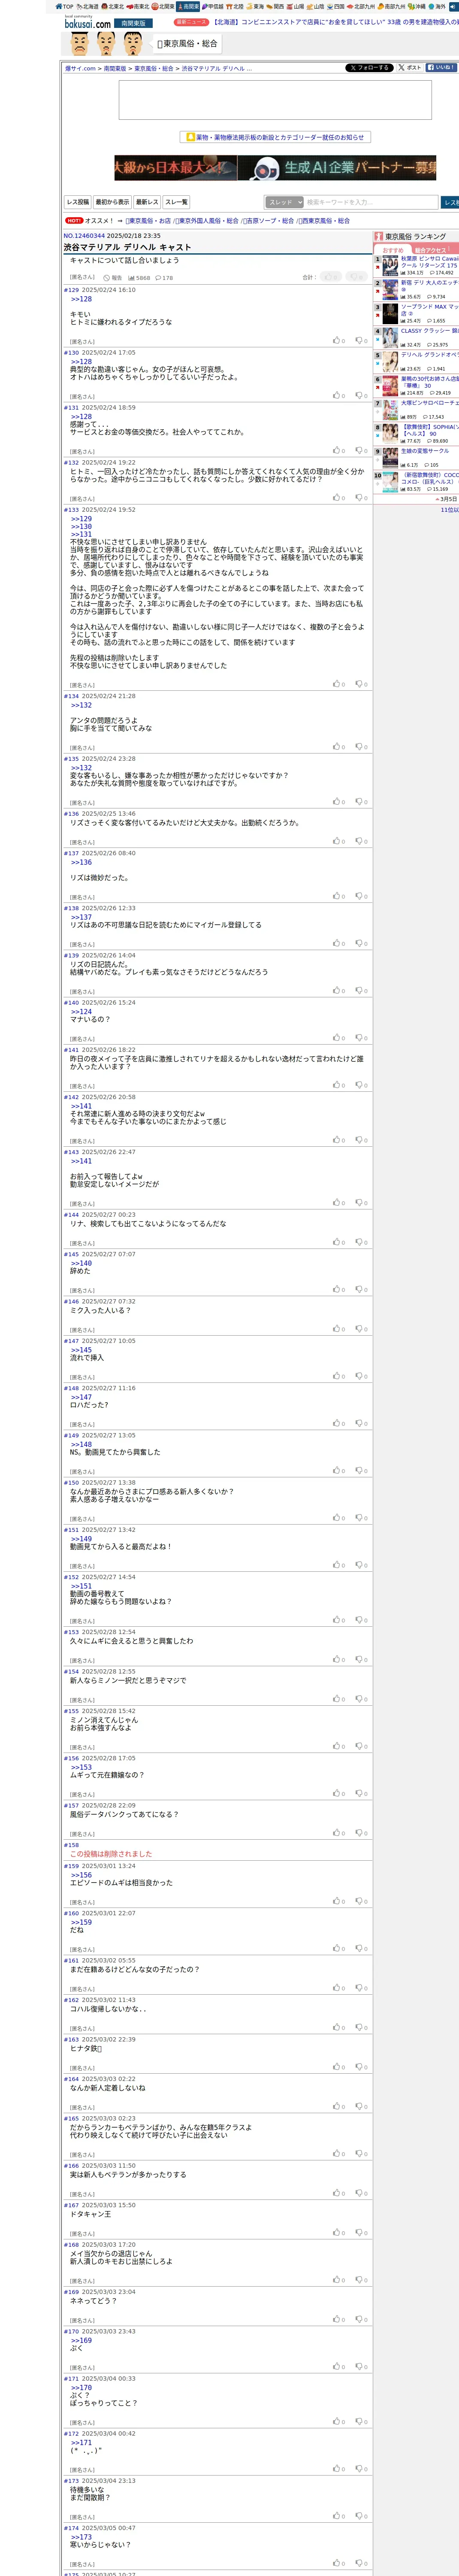Click the 報告 report icon under thread title

coord(113,278)
